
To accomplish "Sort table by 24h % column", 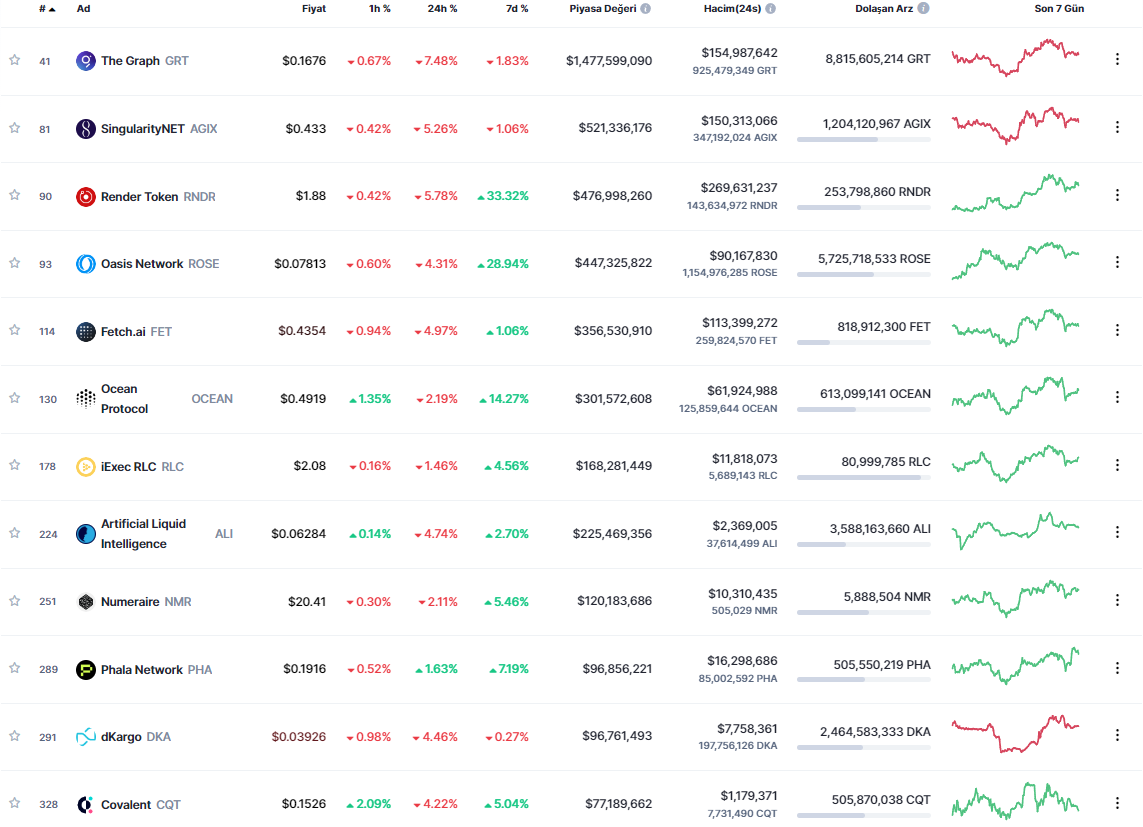I will (440, 8).
